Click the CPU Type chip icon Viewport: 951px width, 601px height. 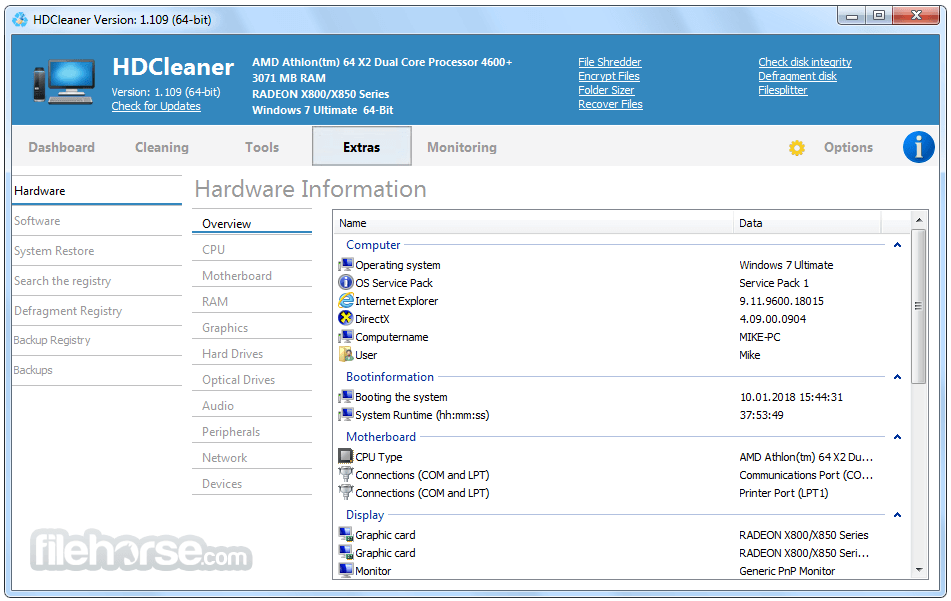pyautogui.click(x=346, y=456)
